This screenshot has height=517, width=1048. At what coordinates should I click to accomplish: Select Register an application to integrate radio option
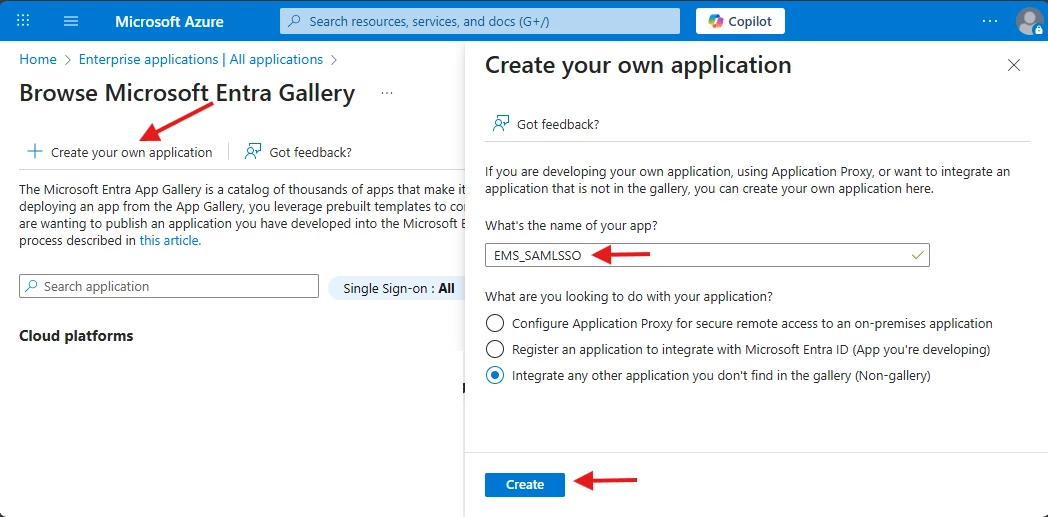tap(495, 349)
